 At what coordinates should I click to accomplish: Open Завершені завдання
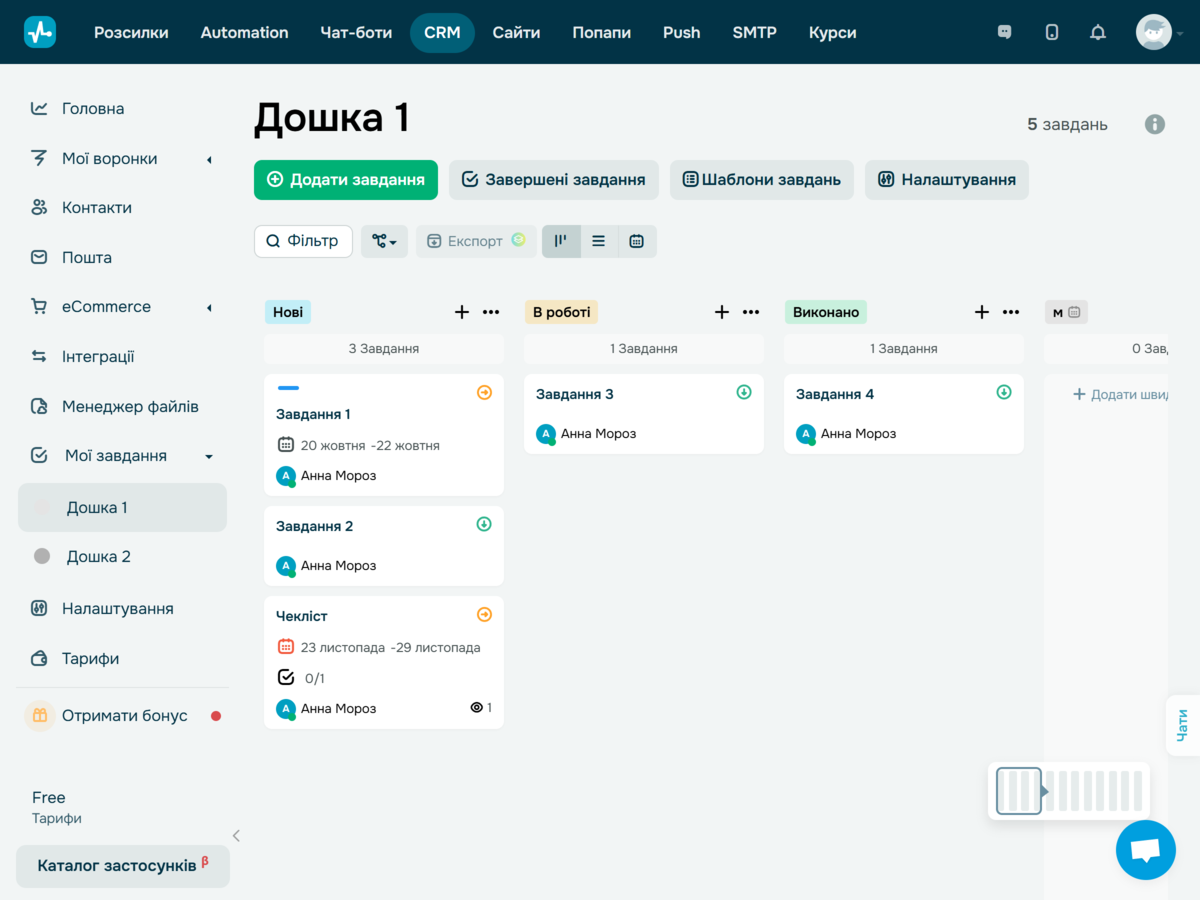click(x=553, y=180)
